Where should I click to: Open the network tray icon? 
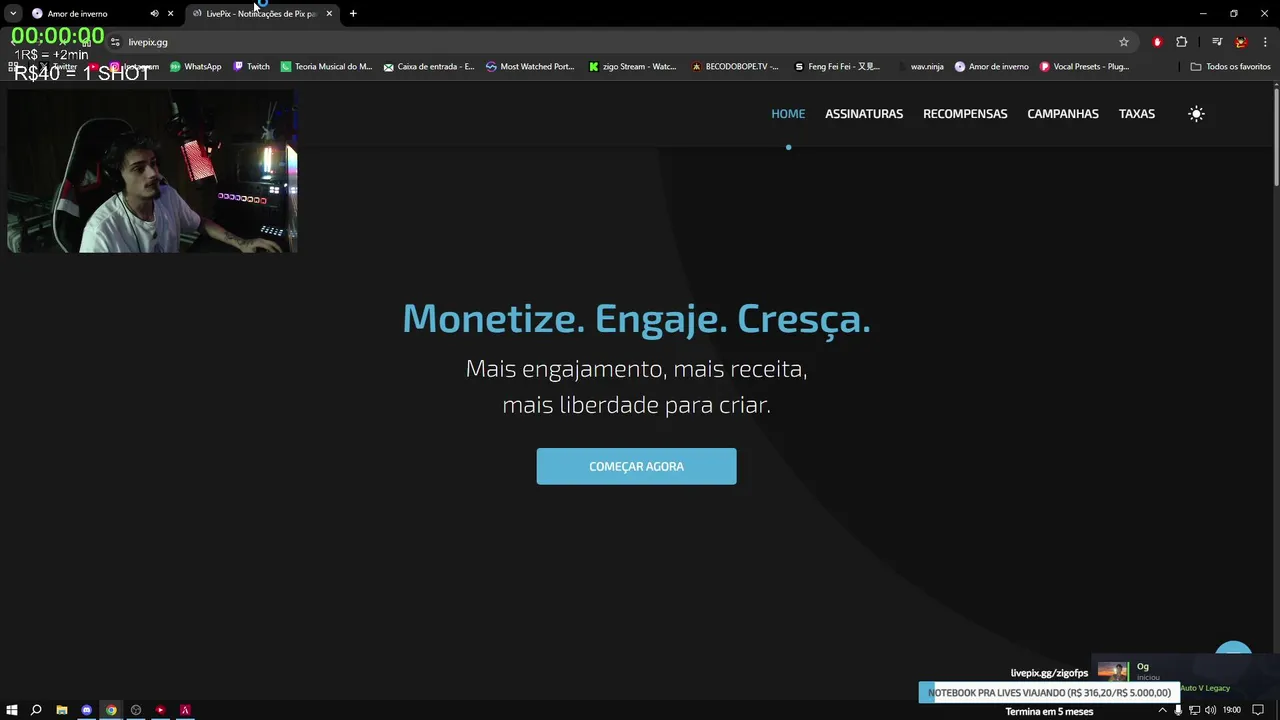click(x=1194, y=710)
